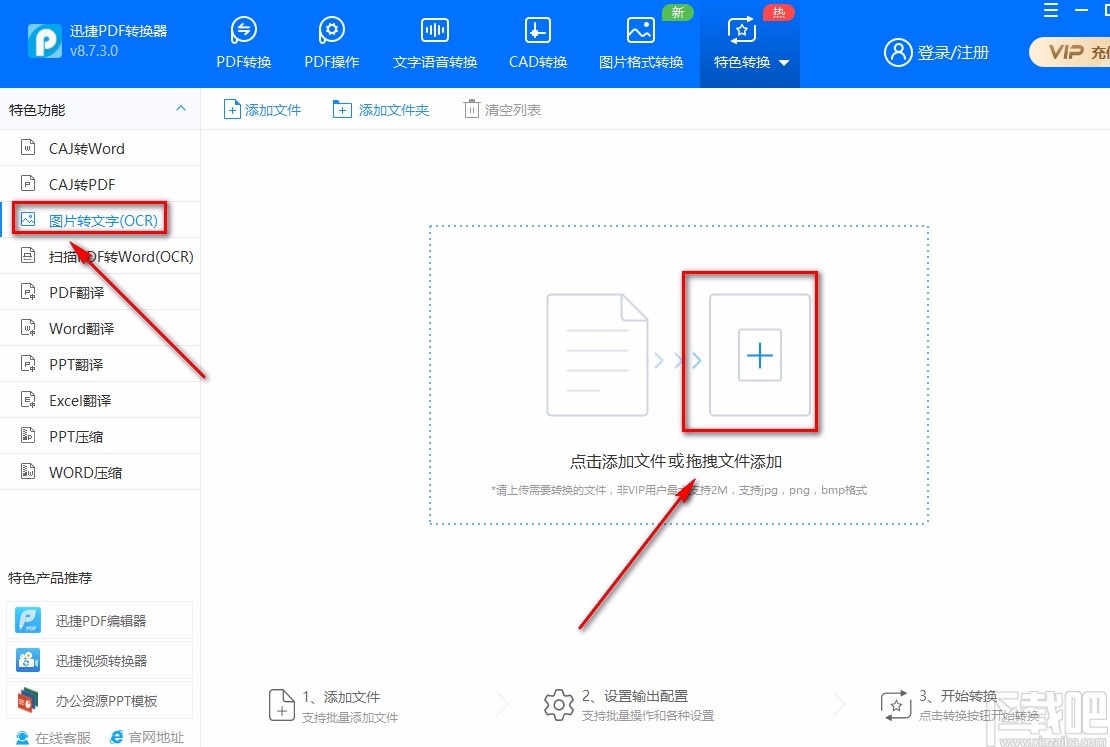Click the 清空列表 trash icon
The width and height of the screenshot is (1110, 747).
click(x=470, y=110)
